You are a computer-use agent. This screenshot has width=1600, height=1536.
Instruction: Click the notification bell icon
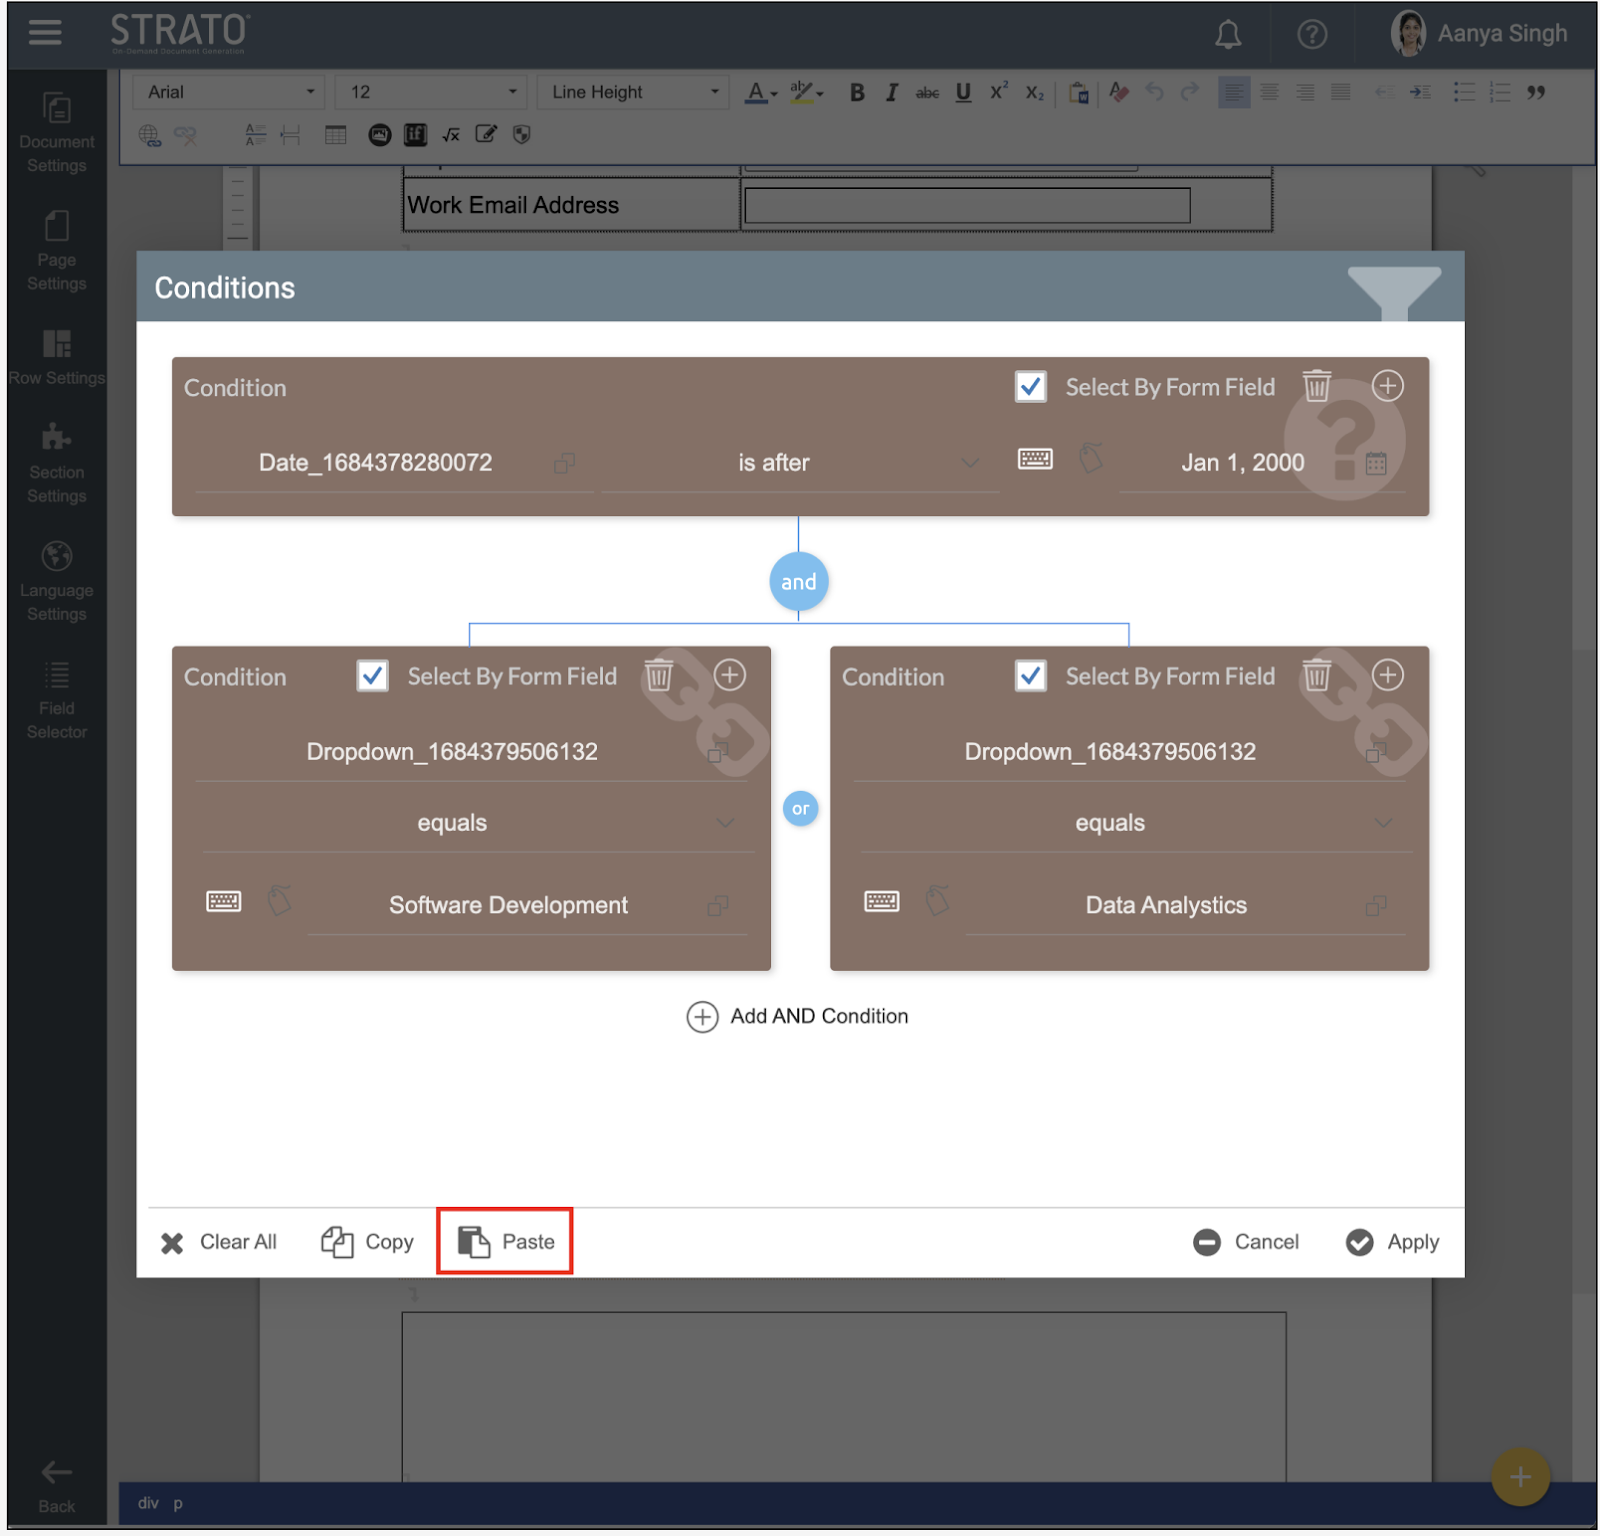click(1227, 35)
